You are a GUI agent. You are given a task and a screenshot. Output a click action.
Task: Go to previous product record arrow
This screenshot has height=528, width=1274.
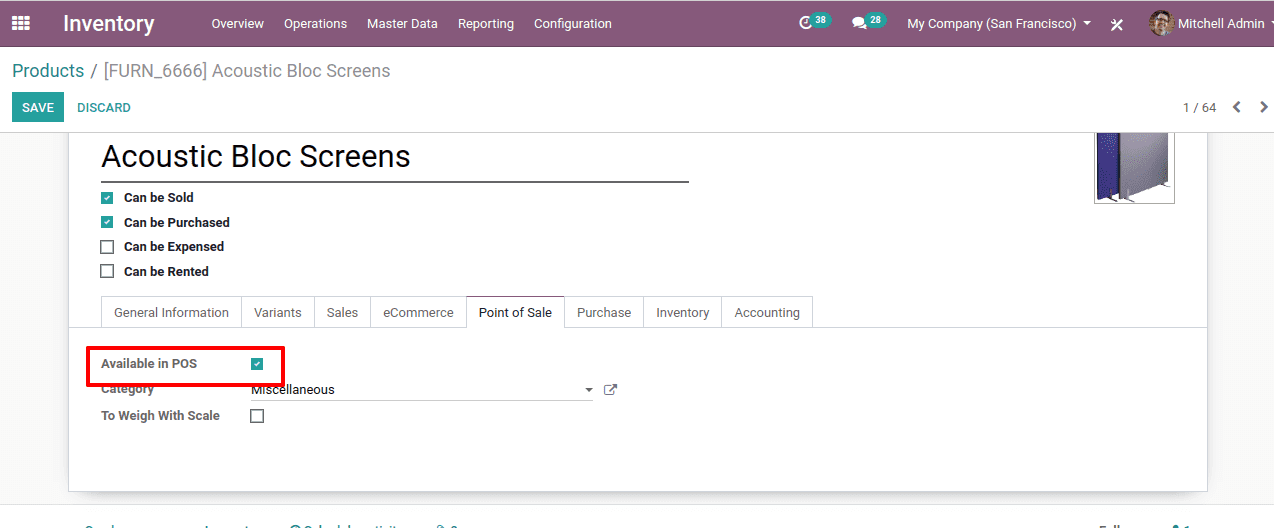1237,107
